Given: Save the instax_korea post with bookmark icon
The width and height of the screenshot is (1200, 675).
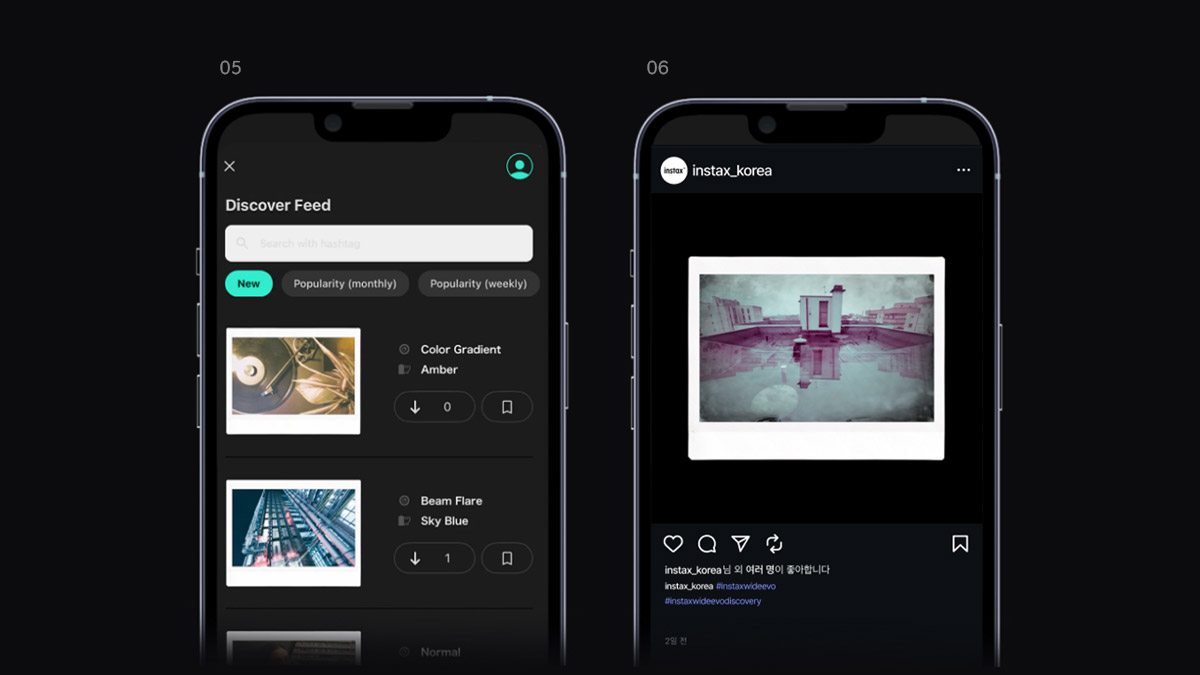Looking at the screenshot, I should 960,544.
